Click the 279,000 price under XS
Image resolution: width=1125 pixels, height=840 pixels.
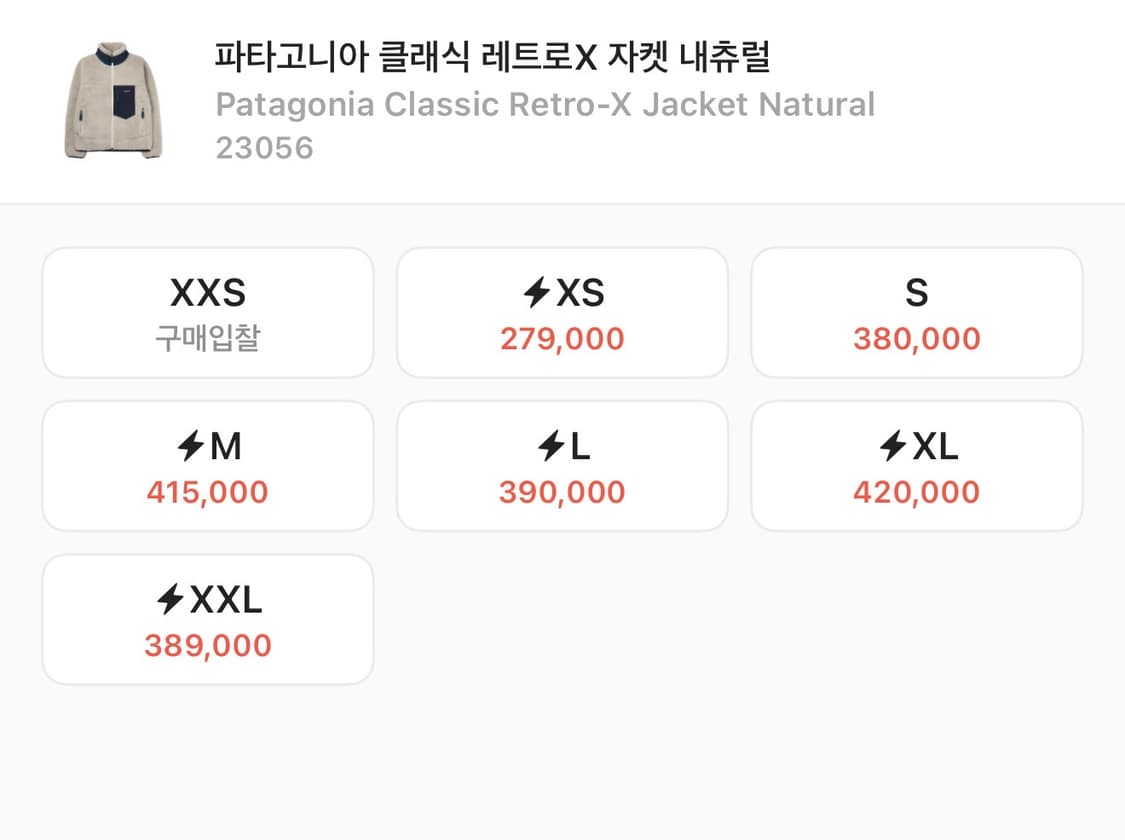[x=562, y=338]
